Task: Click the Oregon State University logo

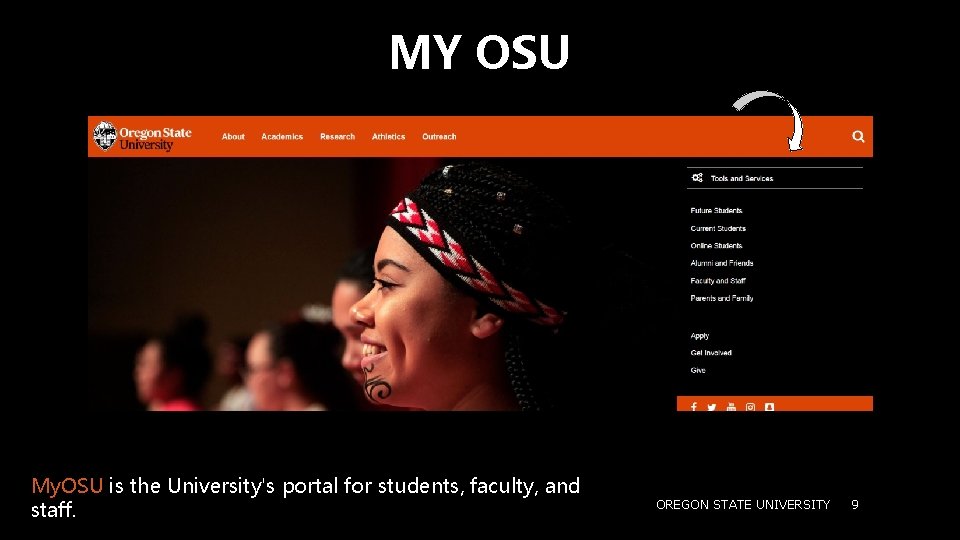Action: point(143,137)
